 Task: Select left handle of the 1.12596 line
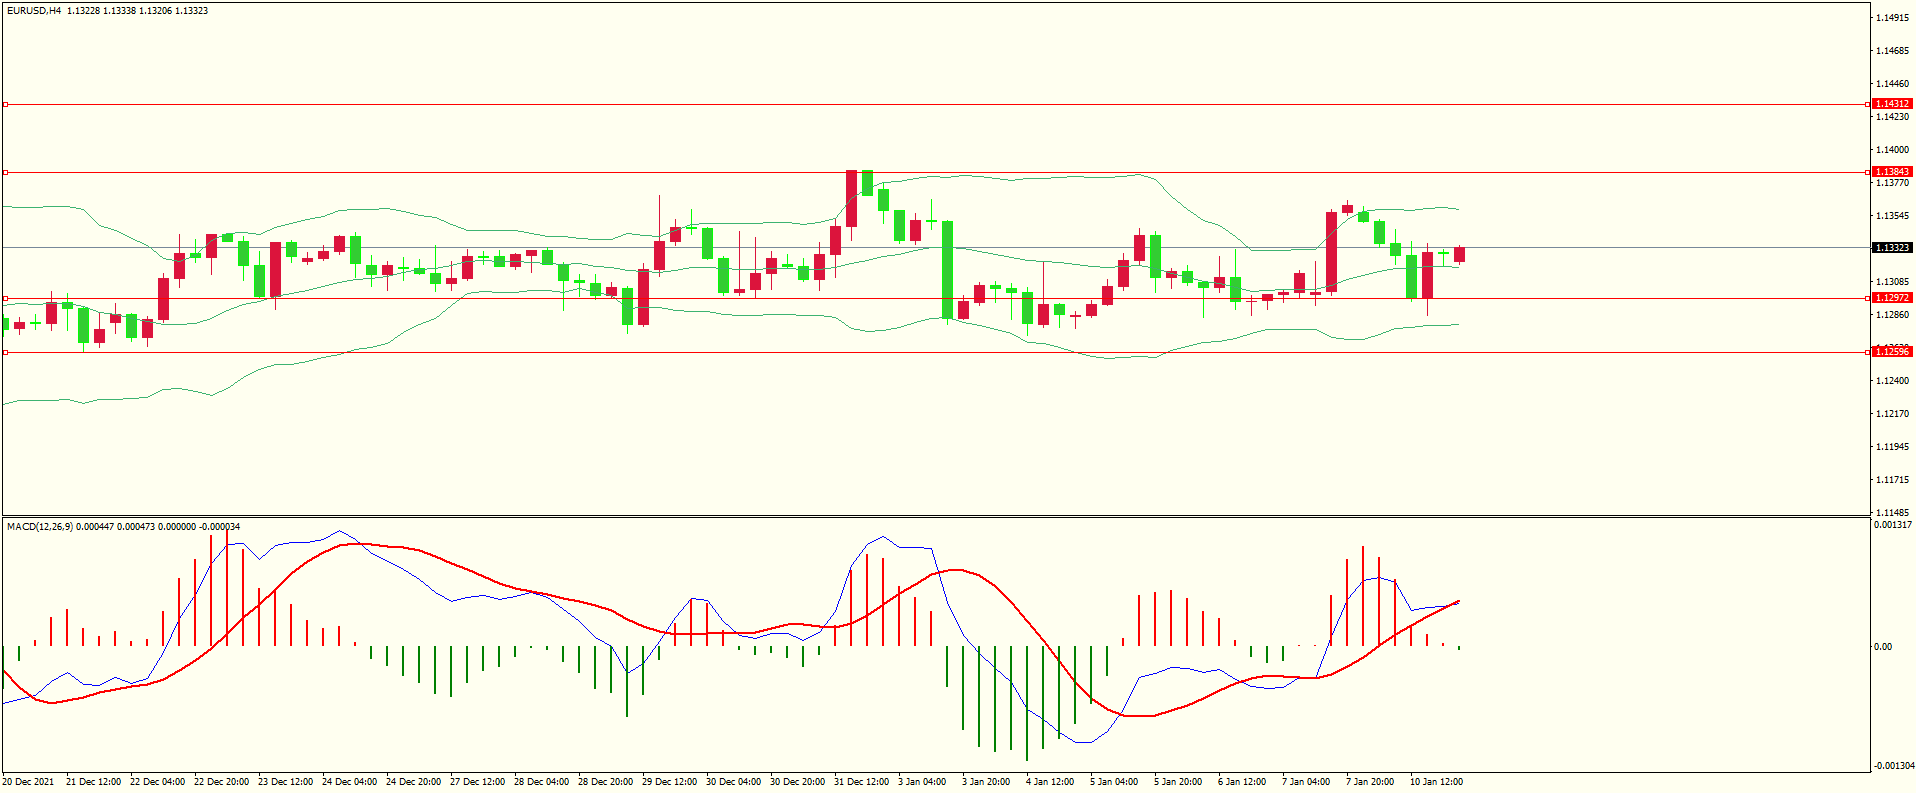pyautogui.click(x=5, y=352)
